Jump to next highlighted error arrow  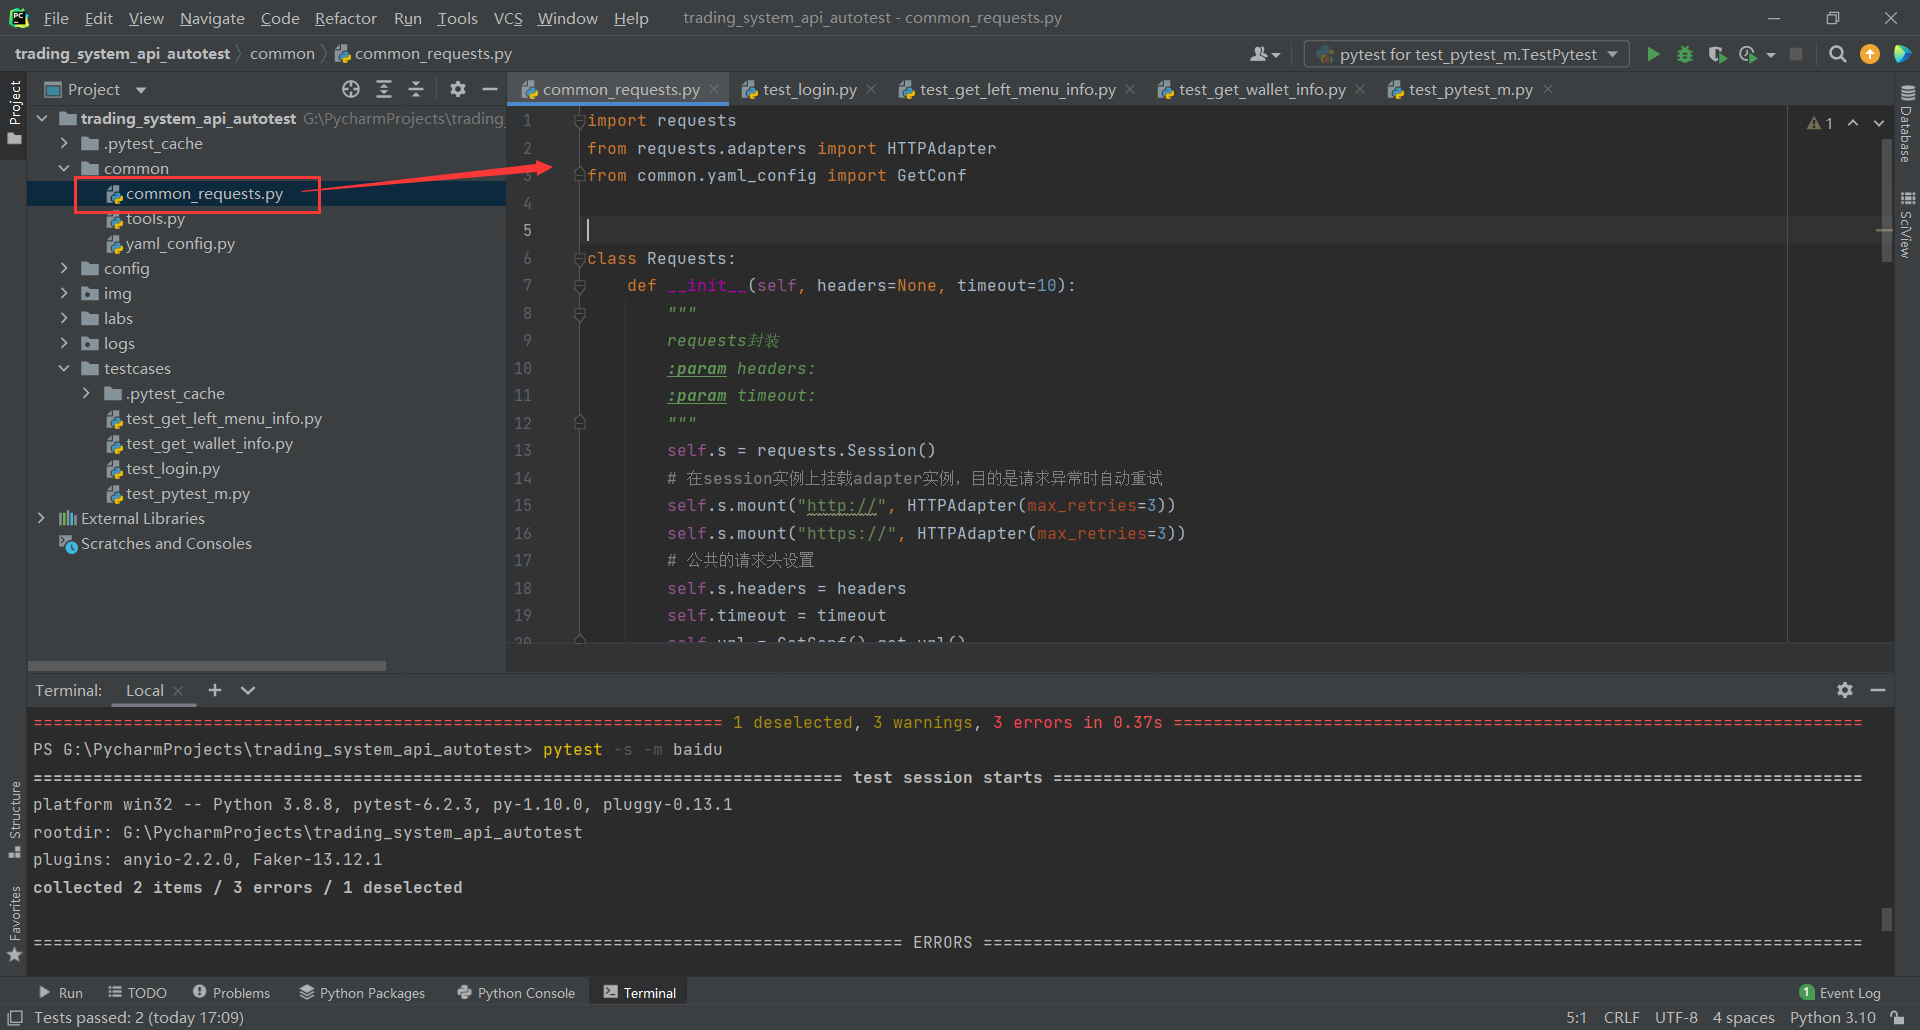[x=1879, y=123]
